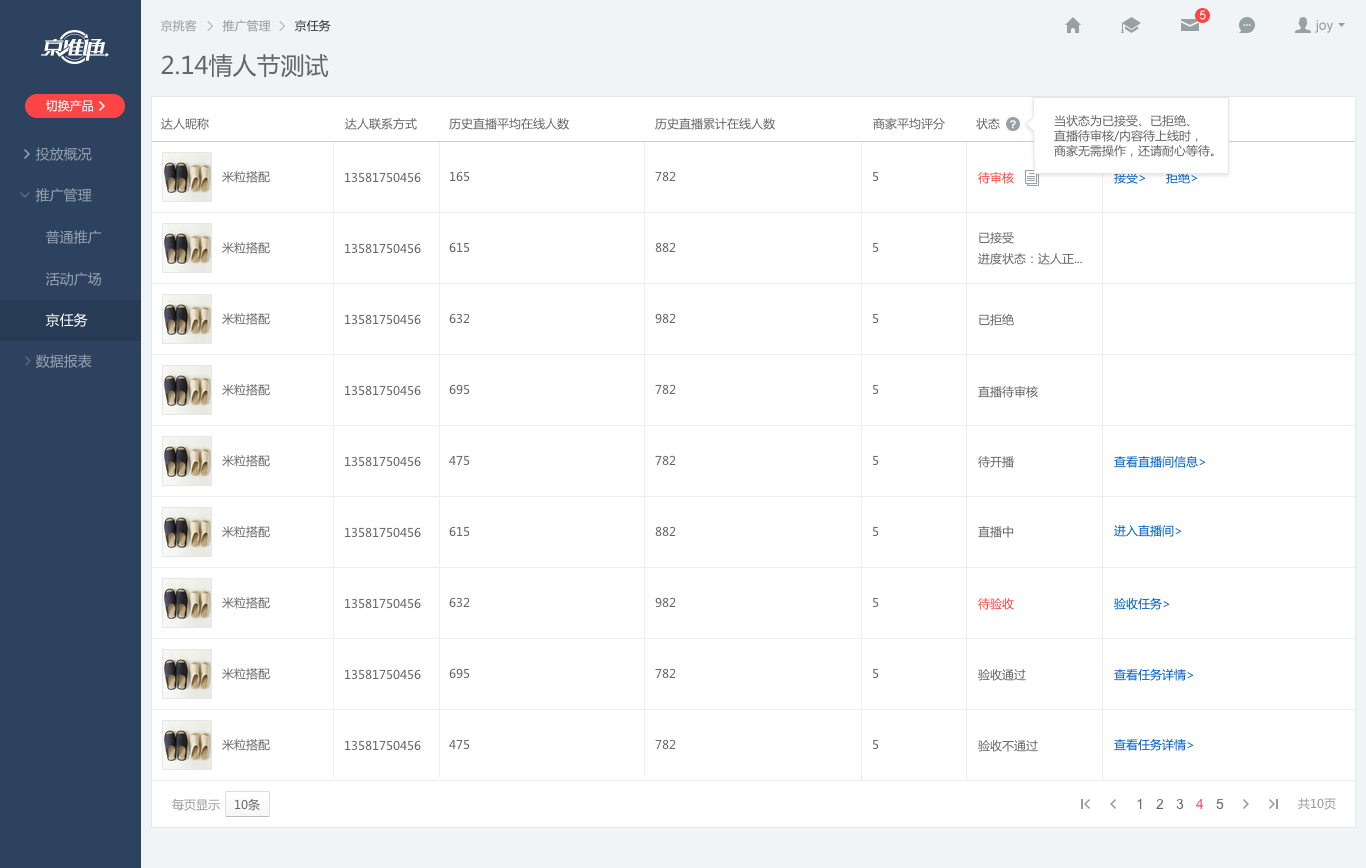Select 活动广场 in the sidebar
1366x868 pixels.
point(73,279)
